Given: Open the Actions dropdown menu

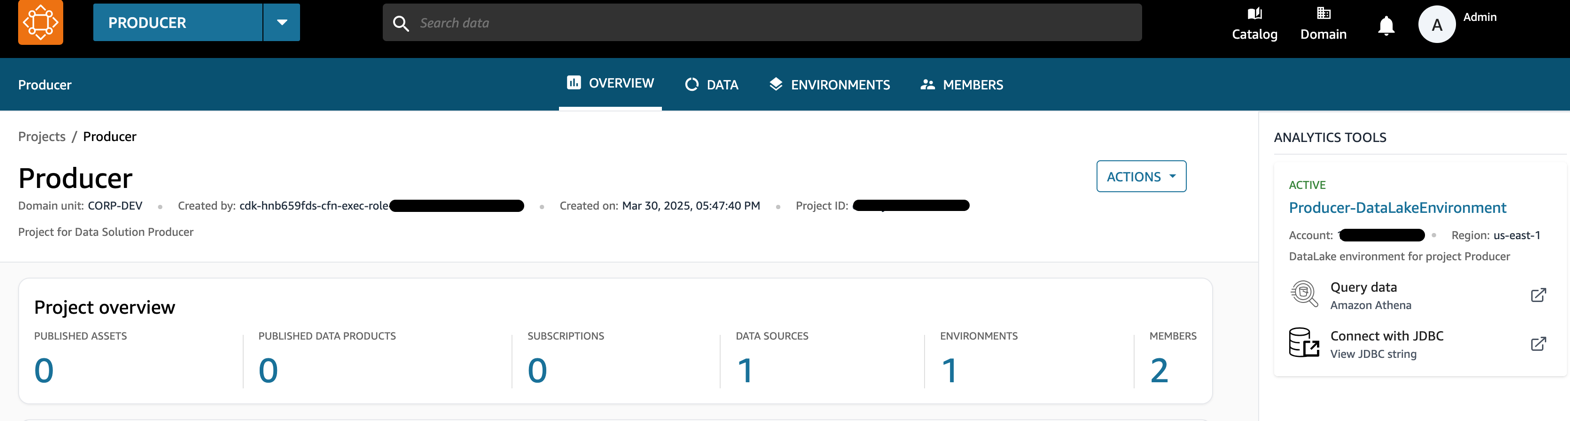Looking at the screenshot, I should point(1141,176).
